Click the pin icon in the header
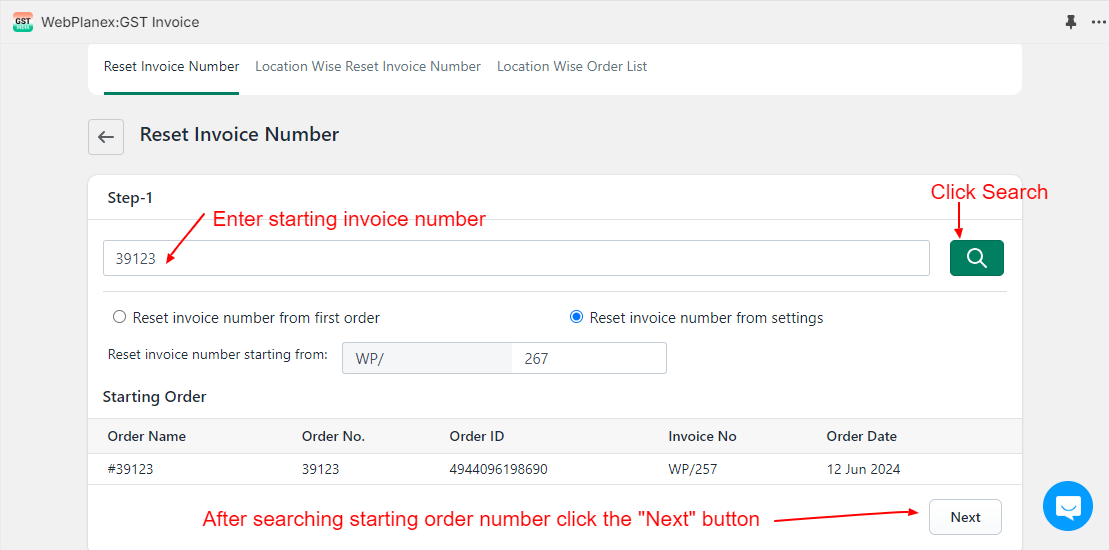The height and width of the screenshot is (550, 1109). (x=1071, y=22)
